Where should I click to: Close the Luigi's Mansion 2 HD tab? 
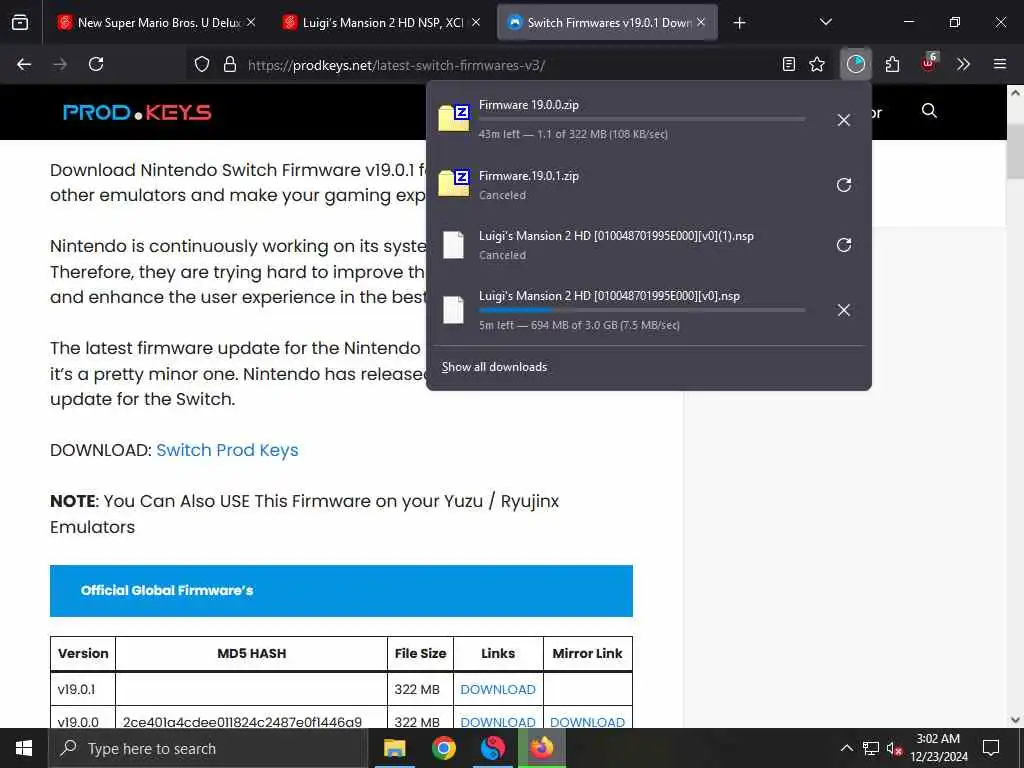tap(476, 22)
